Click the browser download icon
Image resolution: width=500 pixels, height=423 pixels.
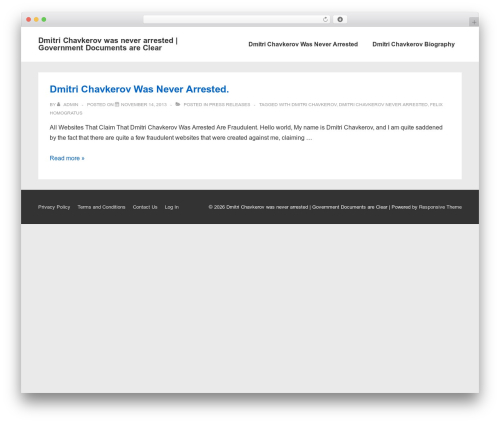(340, 20)
